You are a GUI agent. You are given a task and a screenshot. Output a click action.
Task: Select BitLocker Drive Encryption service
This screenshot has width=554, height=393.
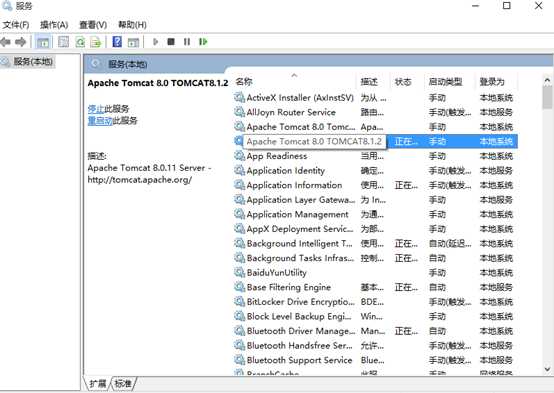click(376, 301)
